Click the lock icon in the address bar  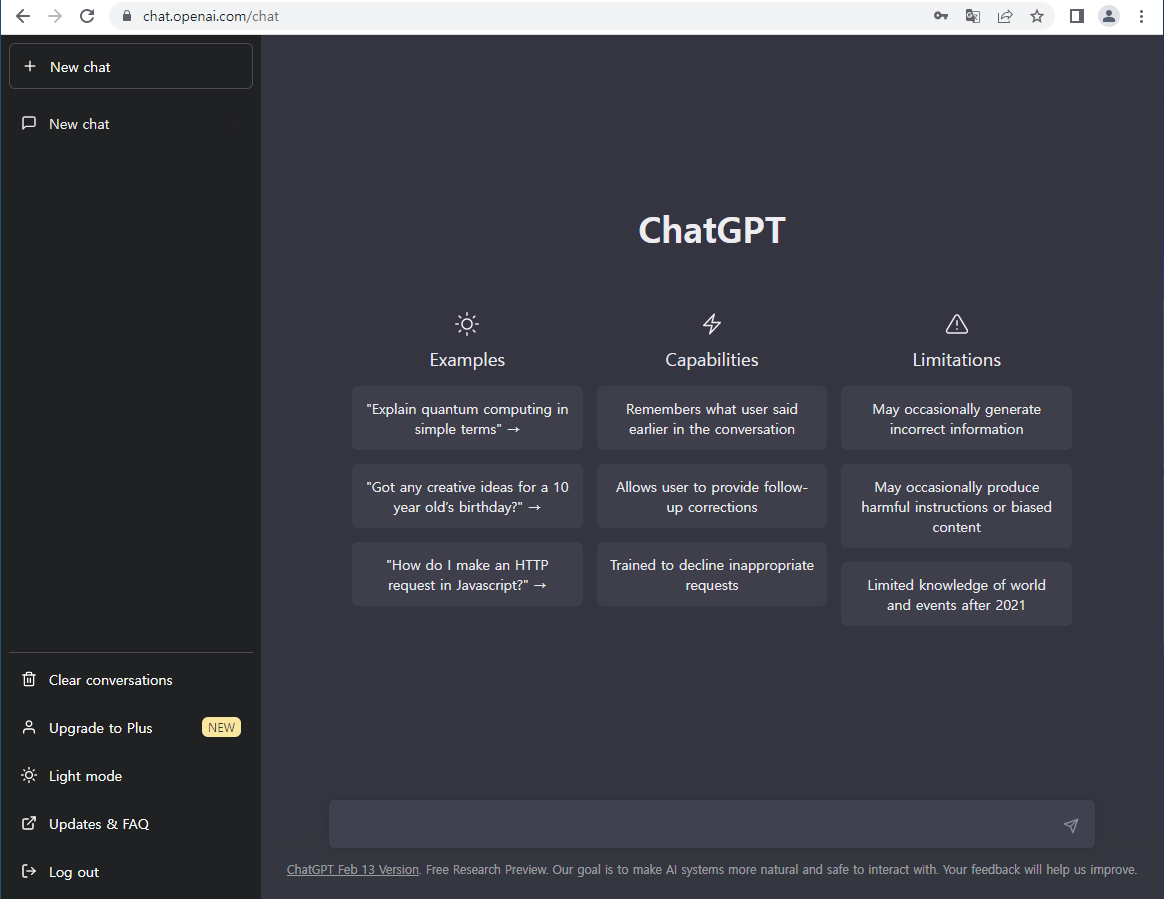pos(127,16)
